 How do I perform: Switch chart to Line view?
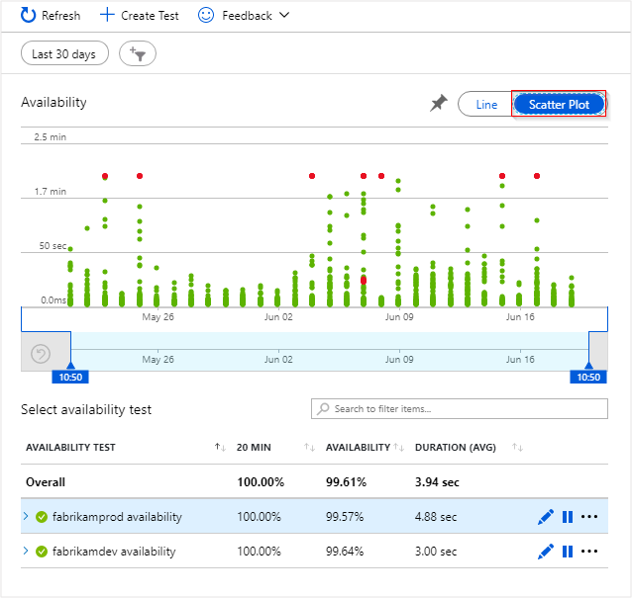(x=486, y=104)
